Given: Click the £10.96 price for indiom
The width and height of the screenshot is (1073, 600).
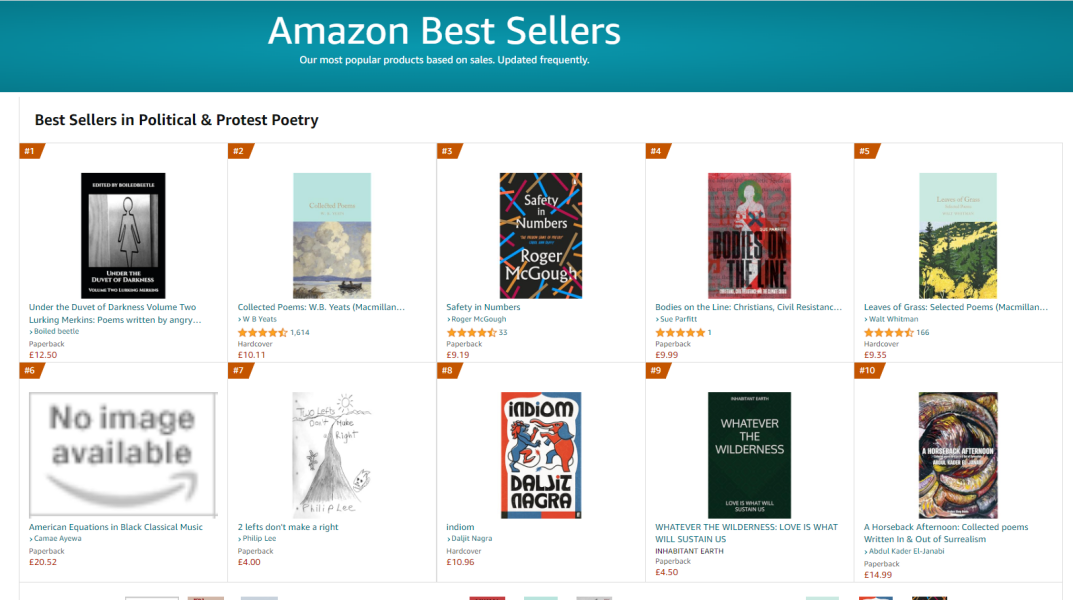Looking at the screenshot, I should tap(460, 562).
